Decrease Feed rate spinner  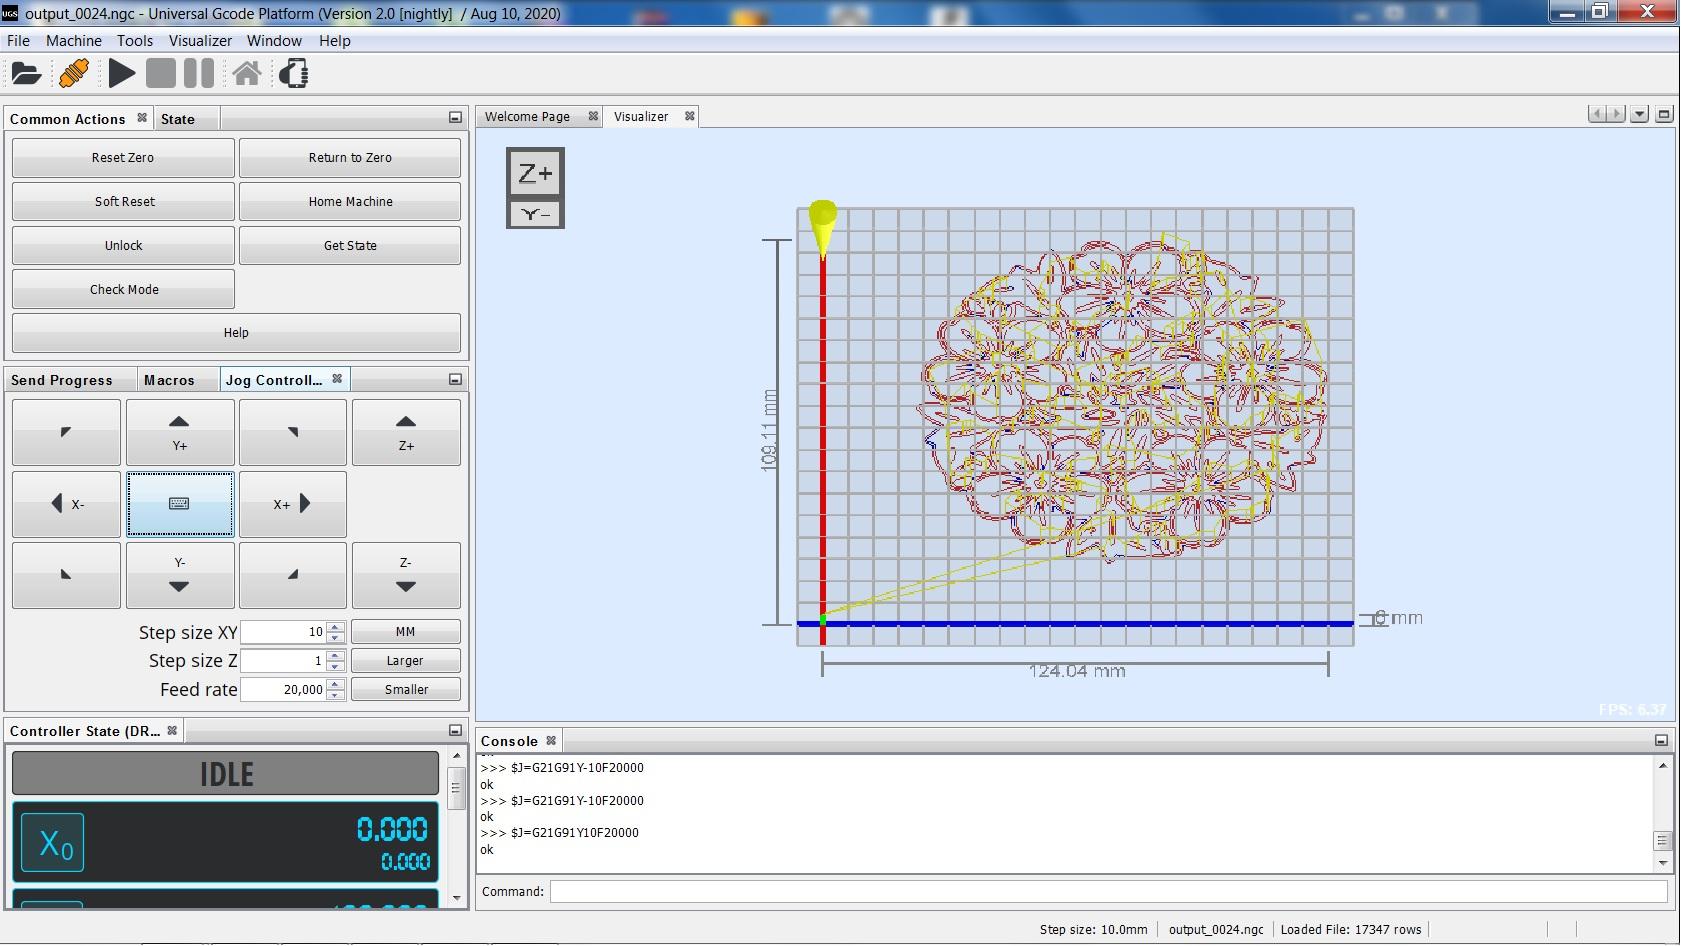tap(336, 694)
